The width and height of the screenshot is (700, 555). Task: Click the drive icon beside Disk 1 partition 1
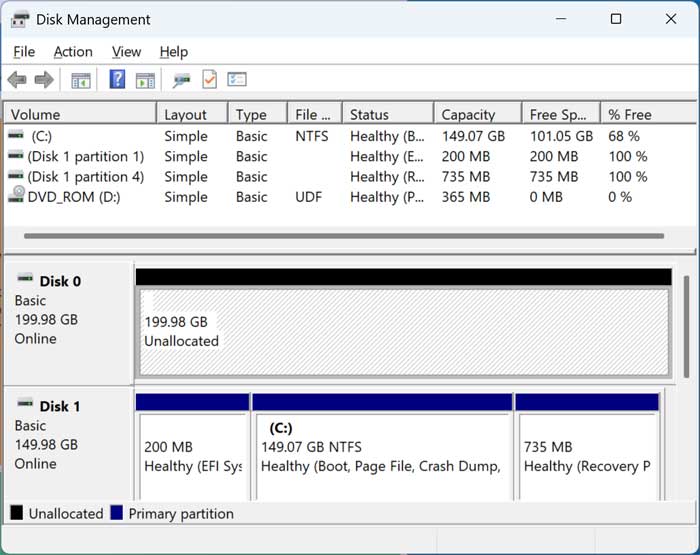pos(16,155)
